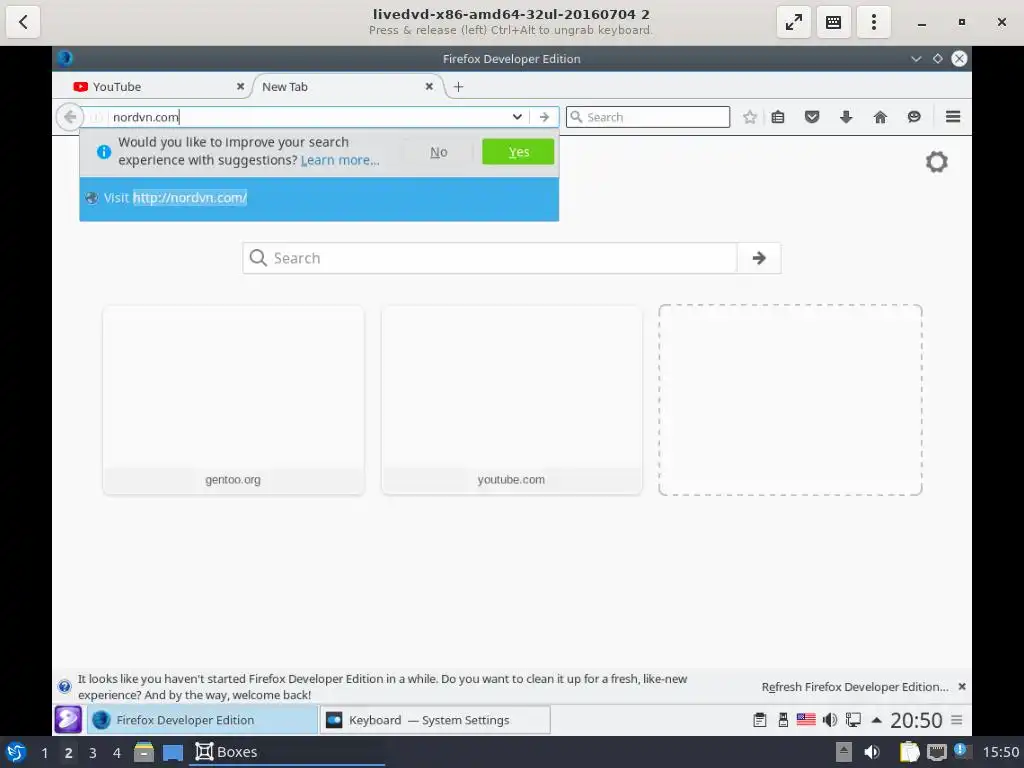Switch to workspace 3

tap(93, 752)
